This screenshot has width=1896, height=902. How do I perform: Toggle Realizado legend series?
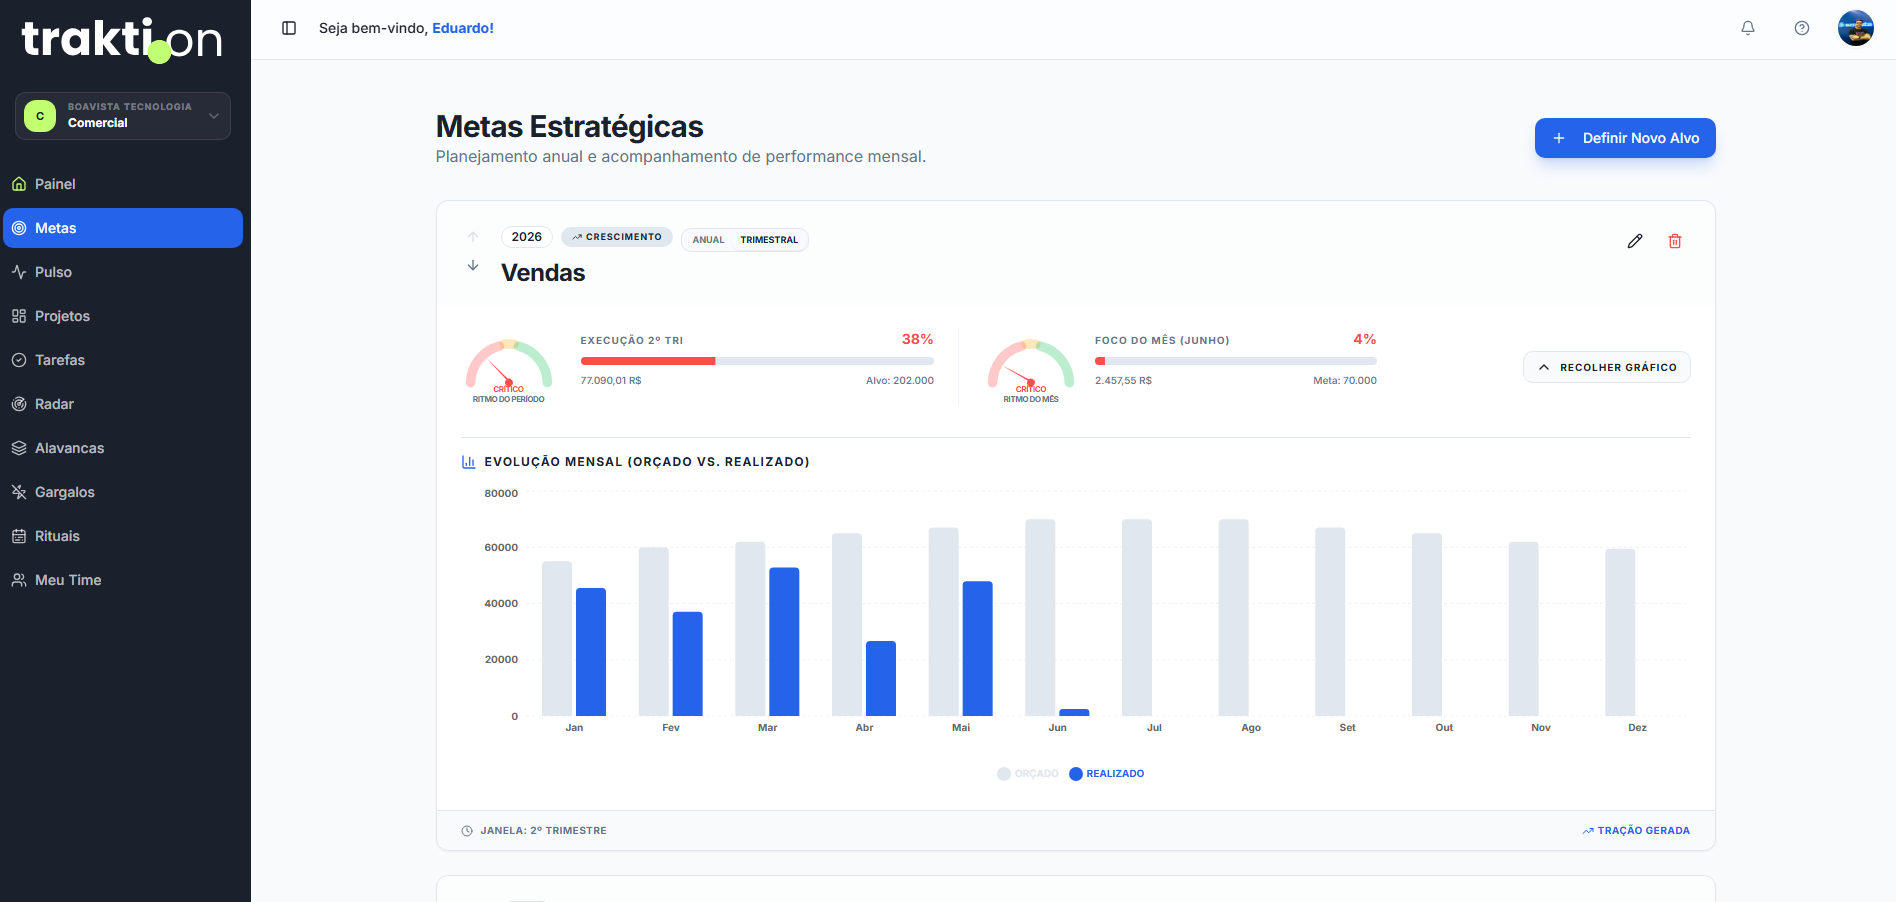pos(1107,774)
